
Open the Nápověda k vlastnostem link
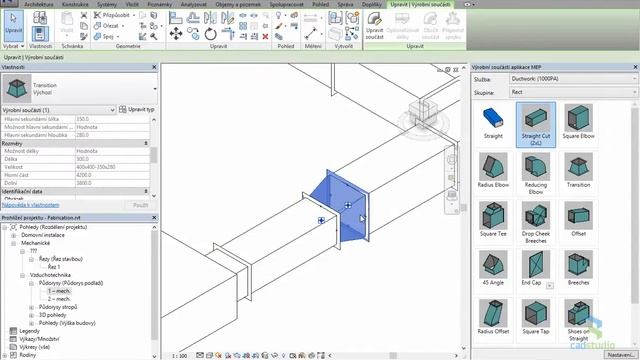tap(31, 205)
